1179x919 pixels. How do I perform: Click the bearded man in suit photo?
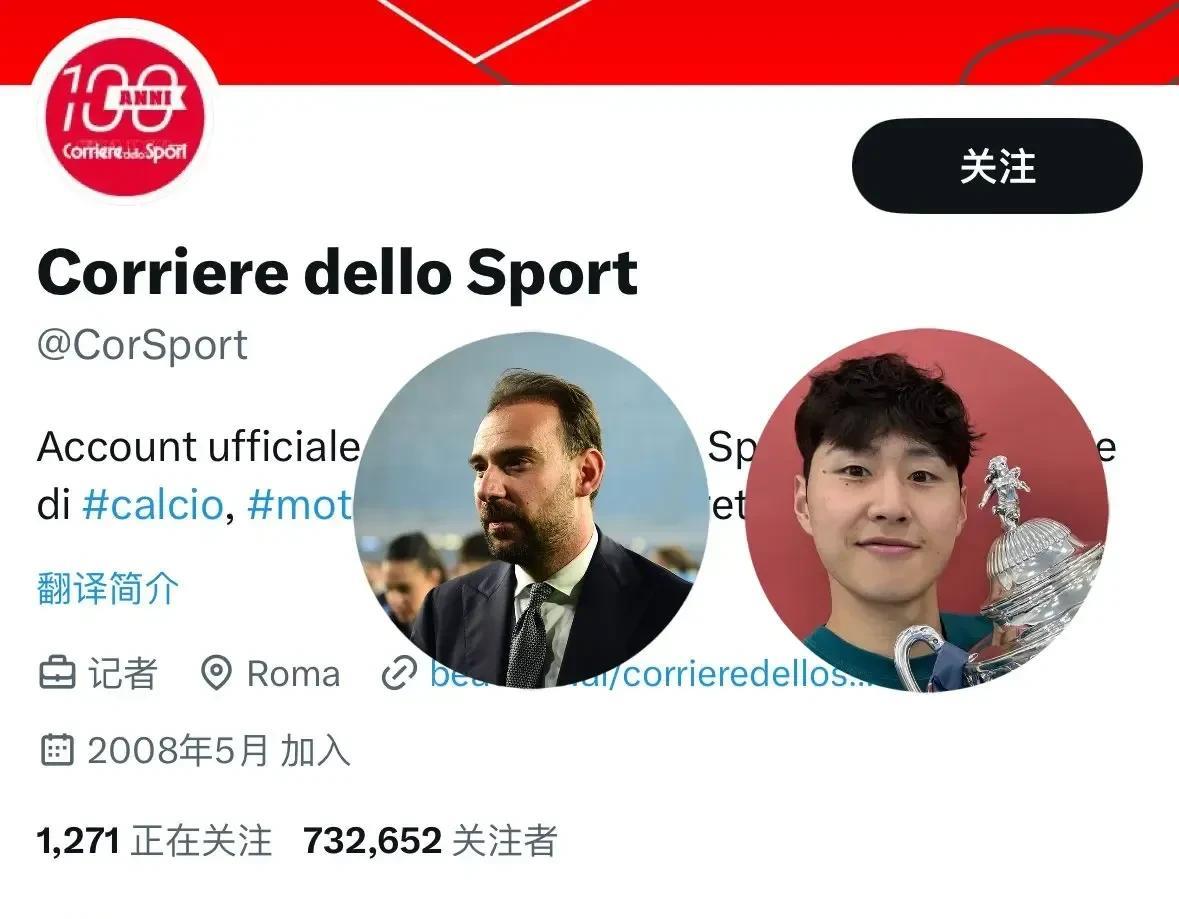531,510
